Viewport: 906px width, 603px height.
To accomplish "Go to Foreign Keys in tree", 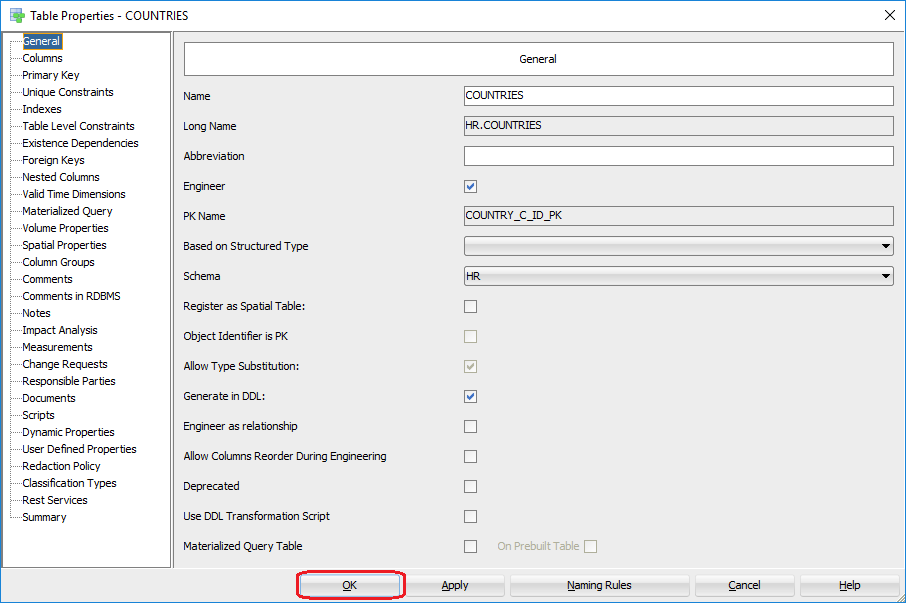I will [x=53, y=160].
